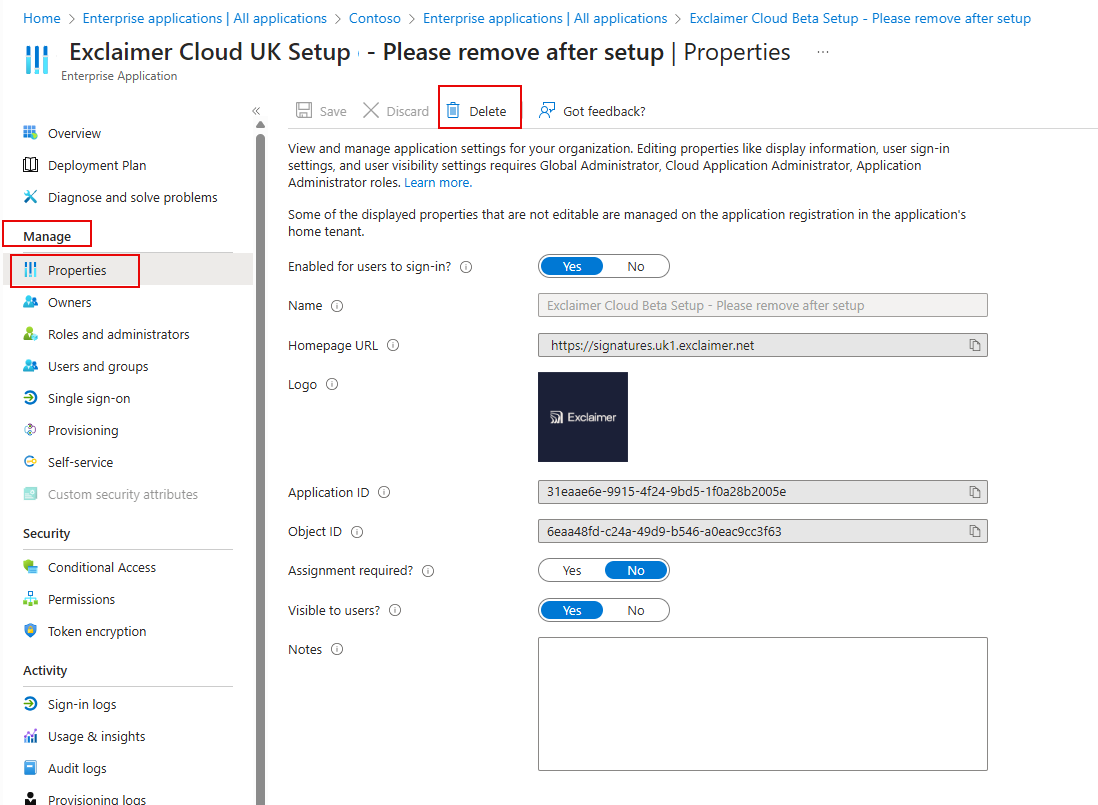
Task: Set Enabled for users to sign-in to No
Action: 636,267
